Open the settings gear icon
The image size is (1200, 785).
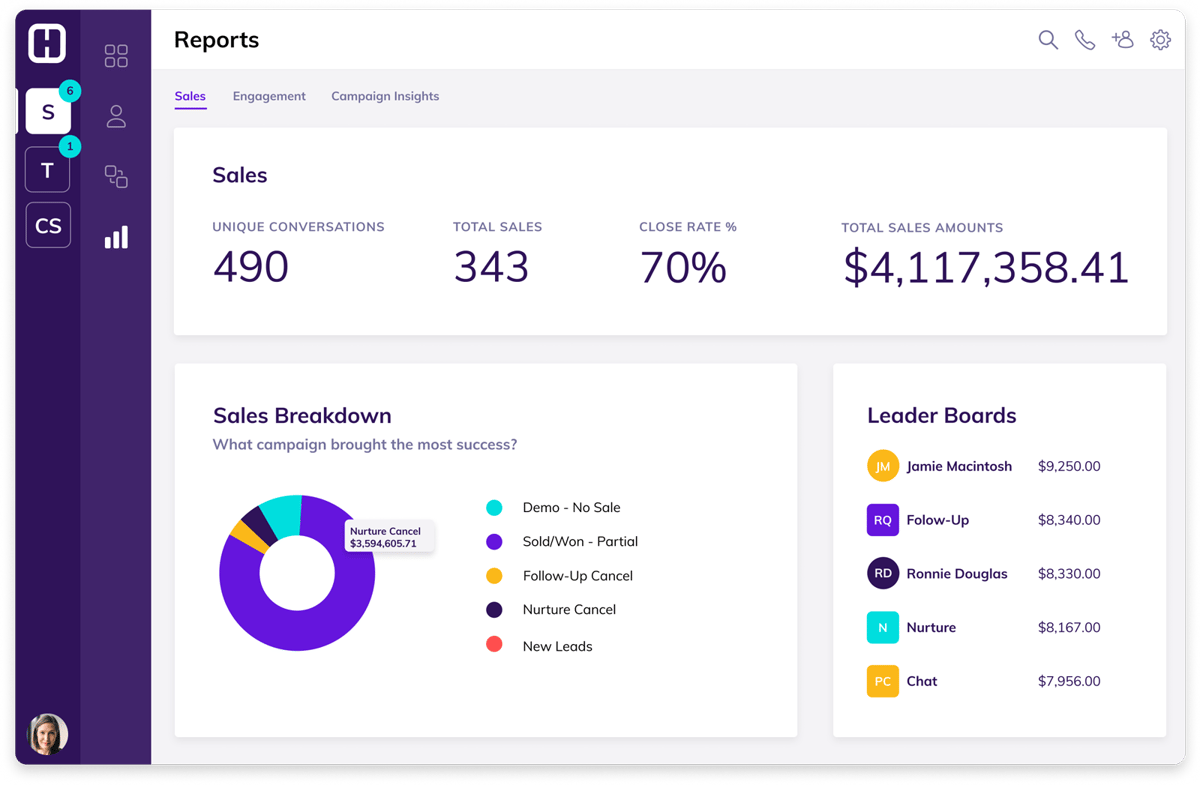click(x=1159, y=40)
